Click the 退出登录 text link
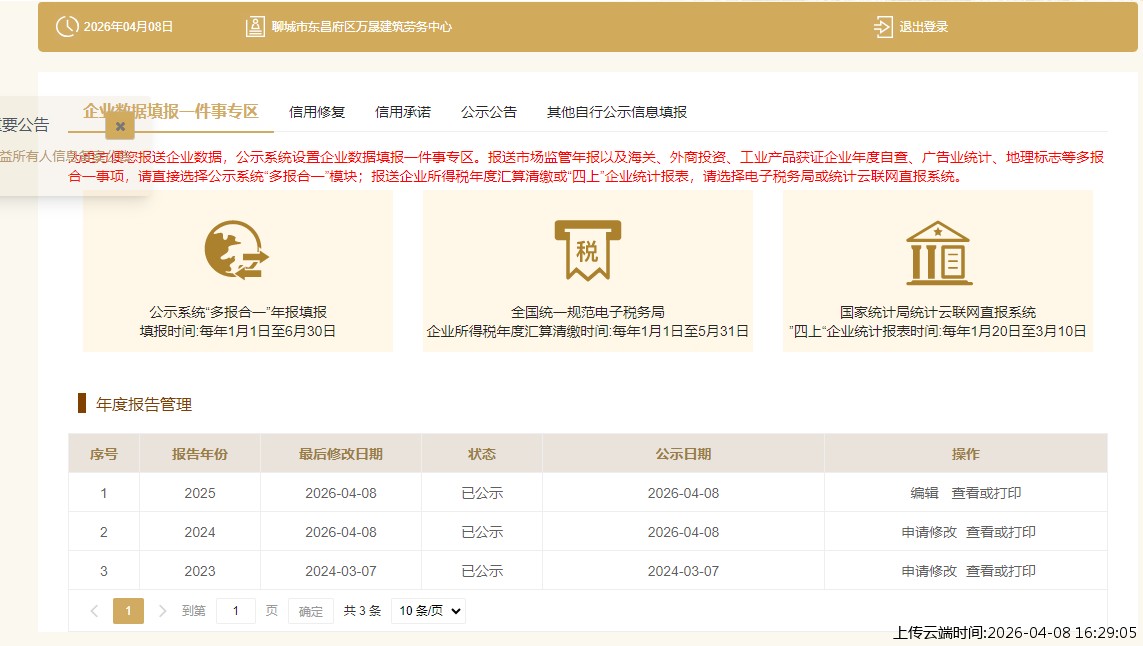This screenshot has width=1143, height=646. coord(923,27)
